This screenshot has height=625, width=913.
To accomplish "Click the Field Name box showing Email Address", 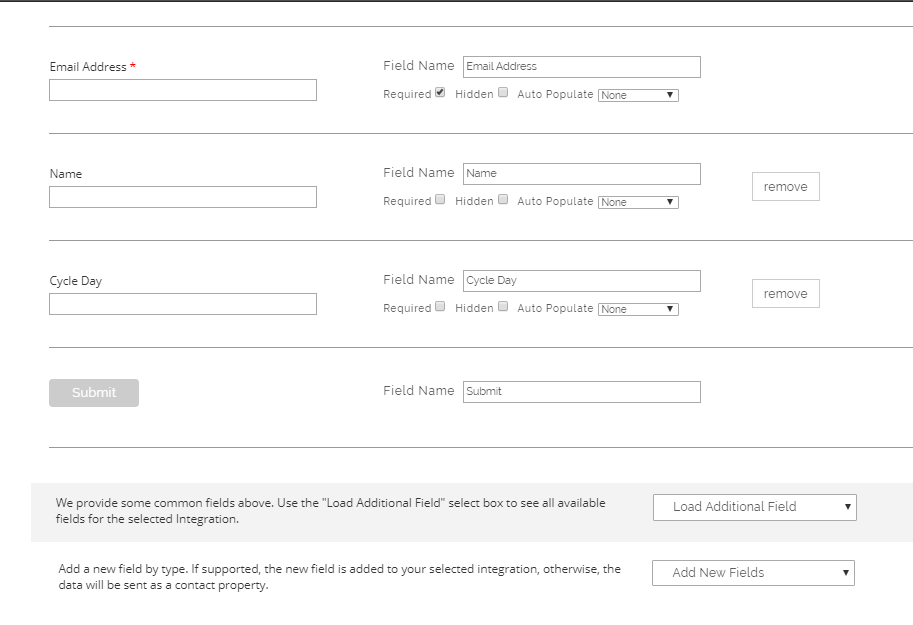I will [581, 66].
